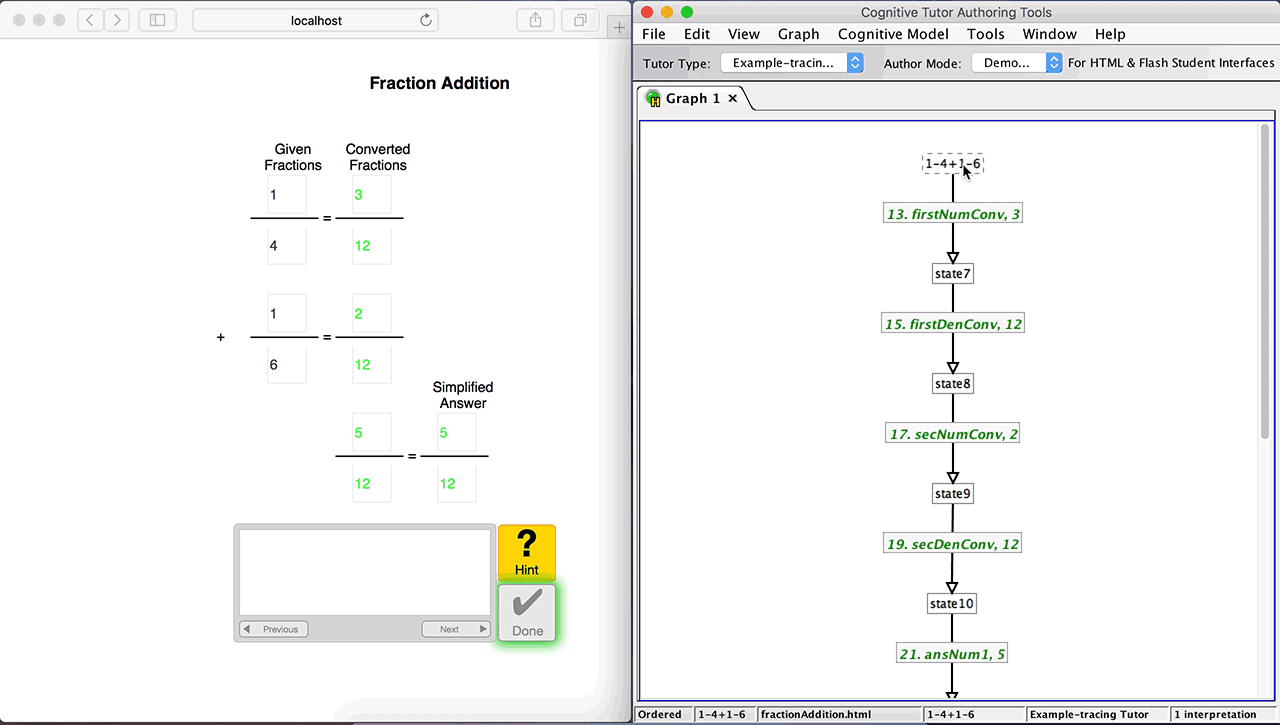Show all Safari tabs overview

coord(579,20)
